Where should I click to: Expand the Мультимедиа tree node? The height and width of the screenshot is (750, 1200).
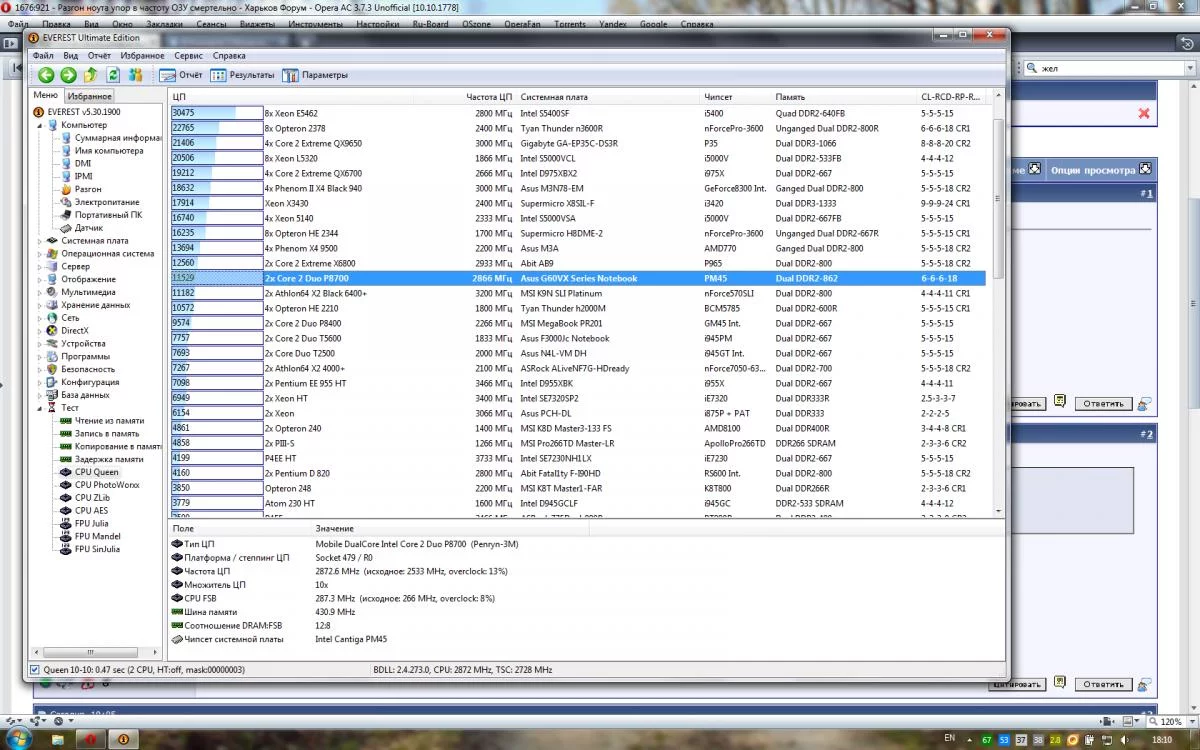(40, 292)
